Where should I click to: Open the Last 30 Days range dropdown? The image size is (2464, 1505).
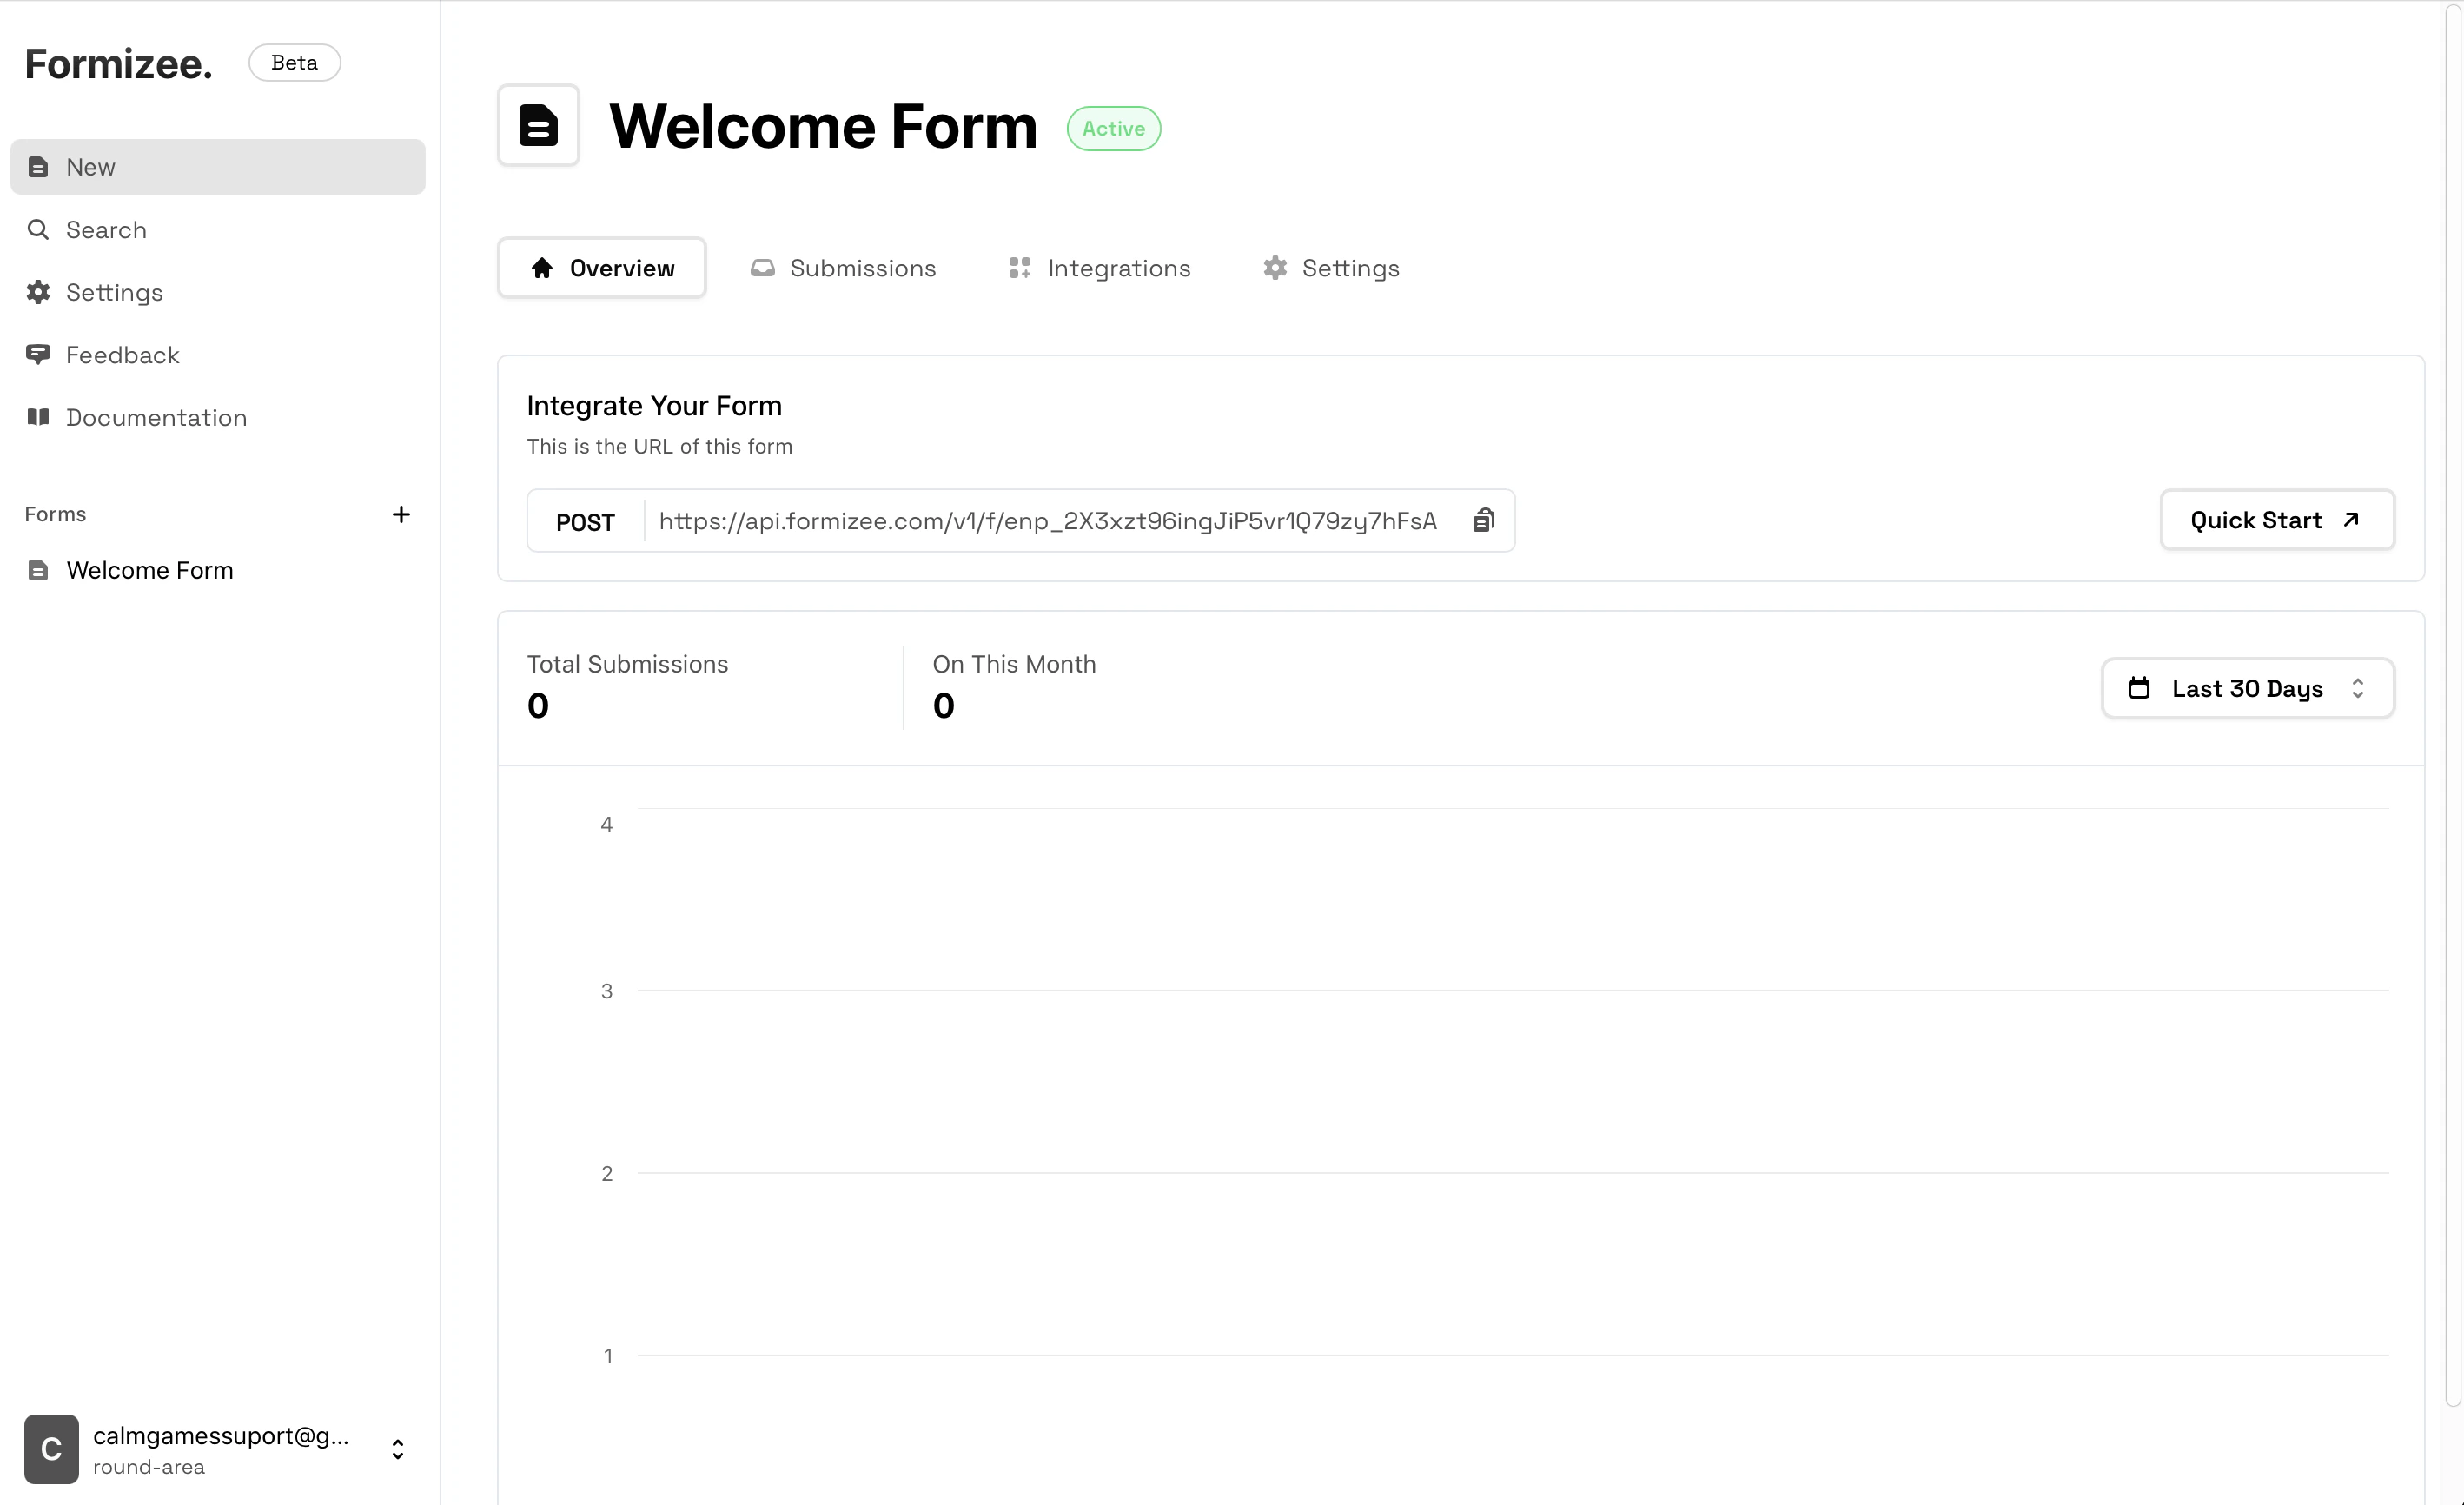pyautogui.click(x=2248, y=688)
